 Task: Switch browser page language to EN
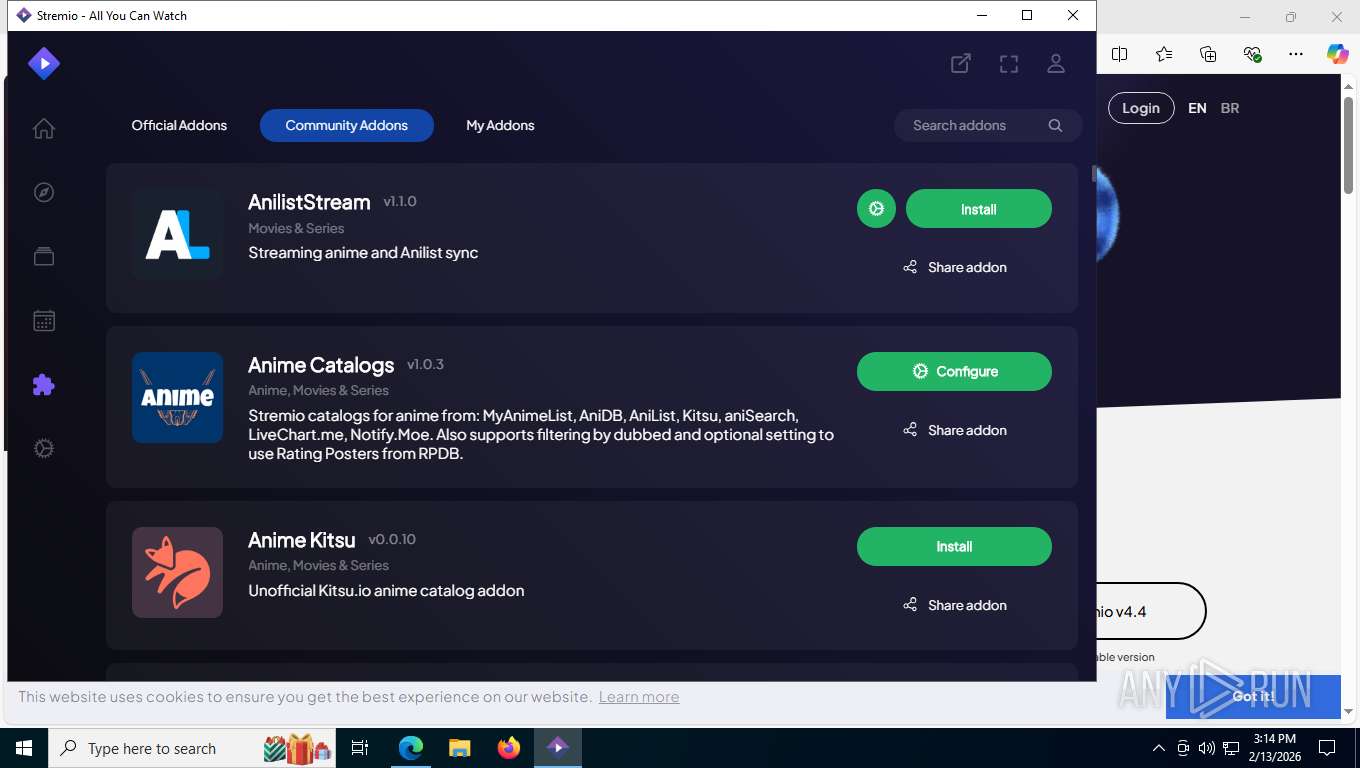[1197, 108]
